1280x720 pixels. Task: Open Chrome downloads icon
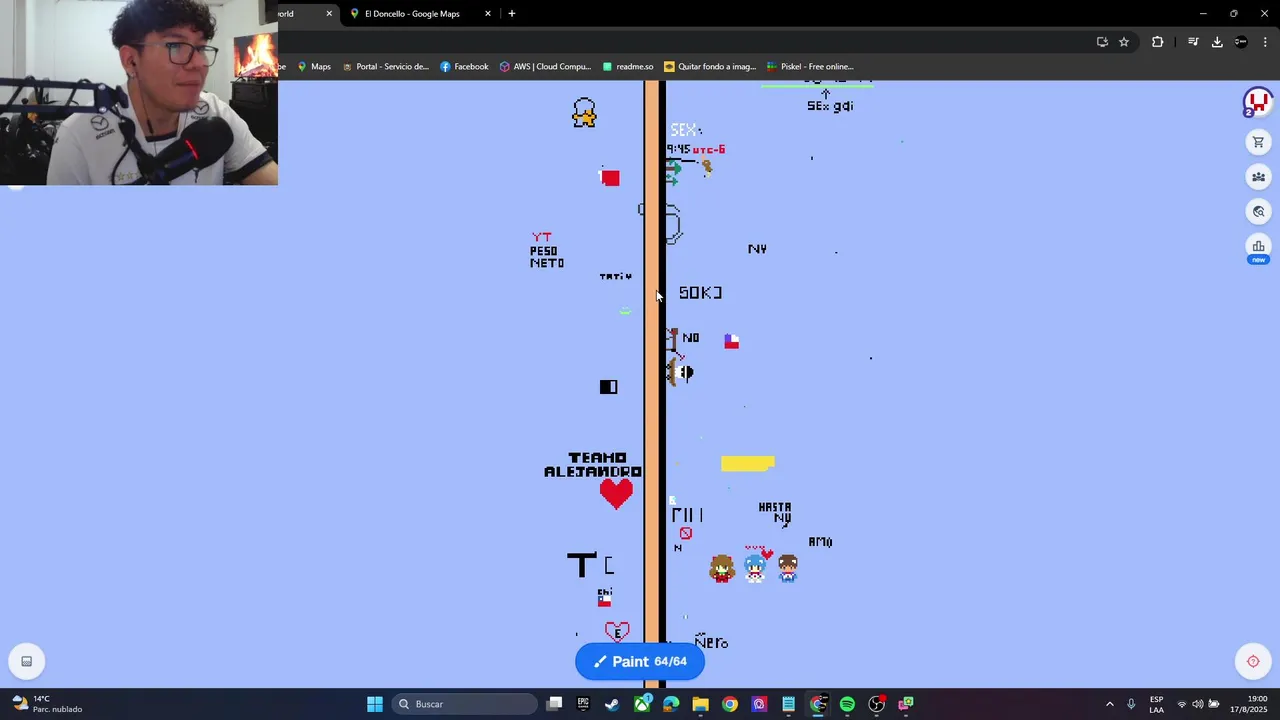[x=1217, y=42]
